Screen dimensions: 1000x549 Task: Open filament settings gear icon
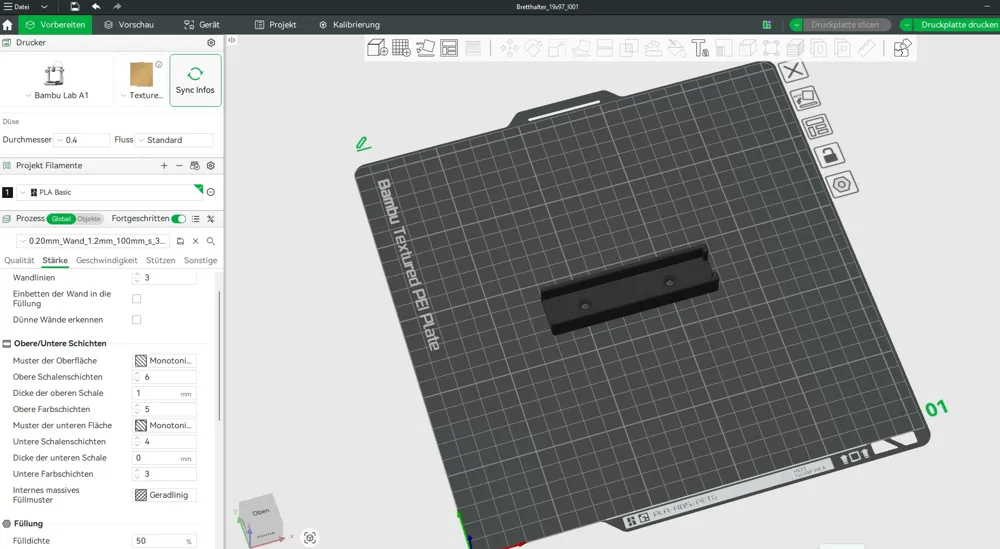tap(210, 166)
